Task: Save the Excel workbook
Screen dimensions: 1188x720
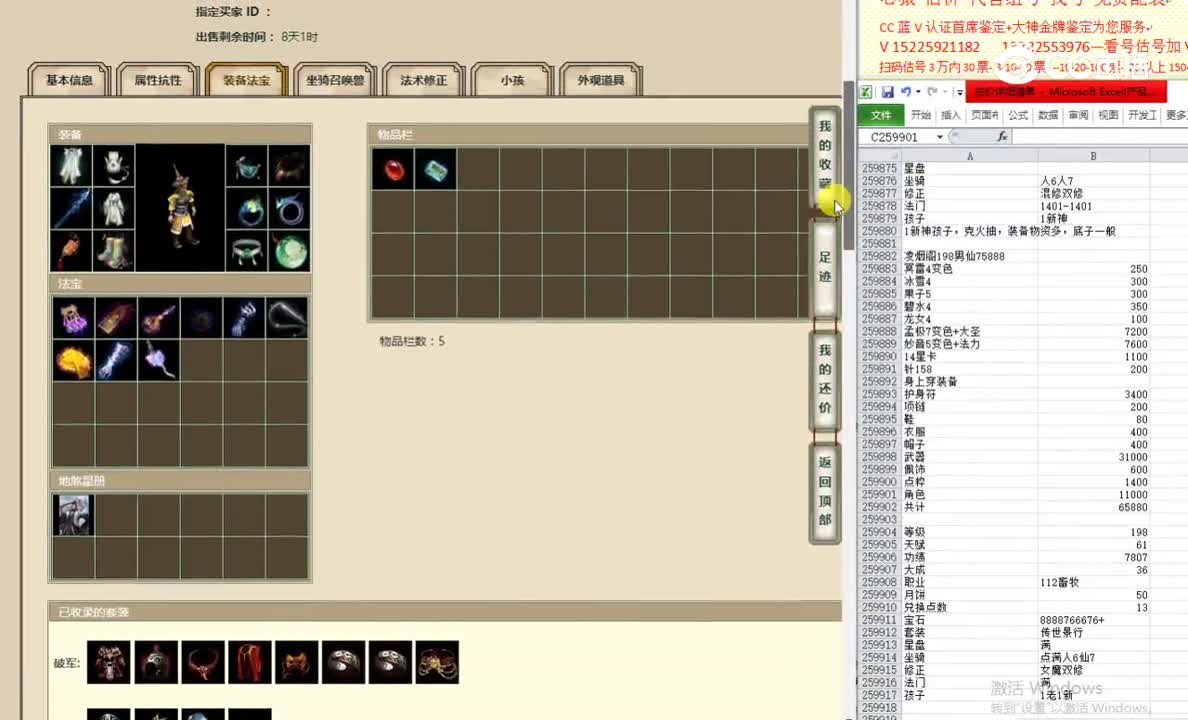Action: (887, 92)
